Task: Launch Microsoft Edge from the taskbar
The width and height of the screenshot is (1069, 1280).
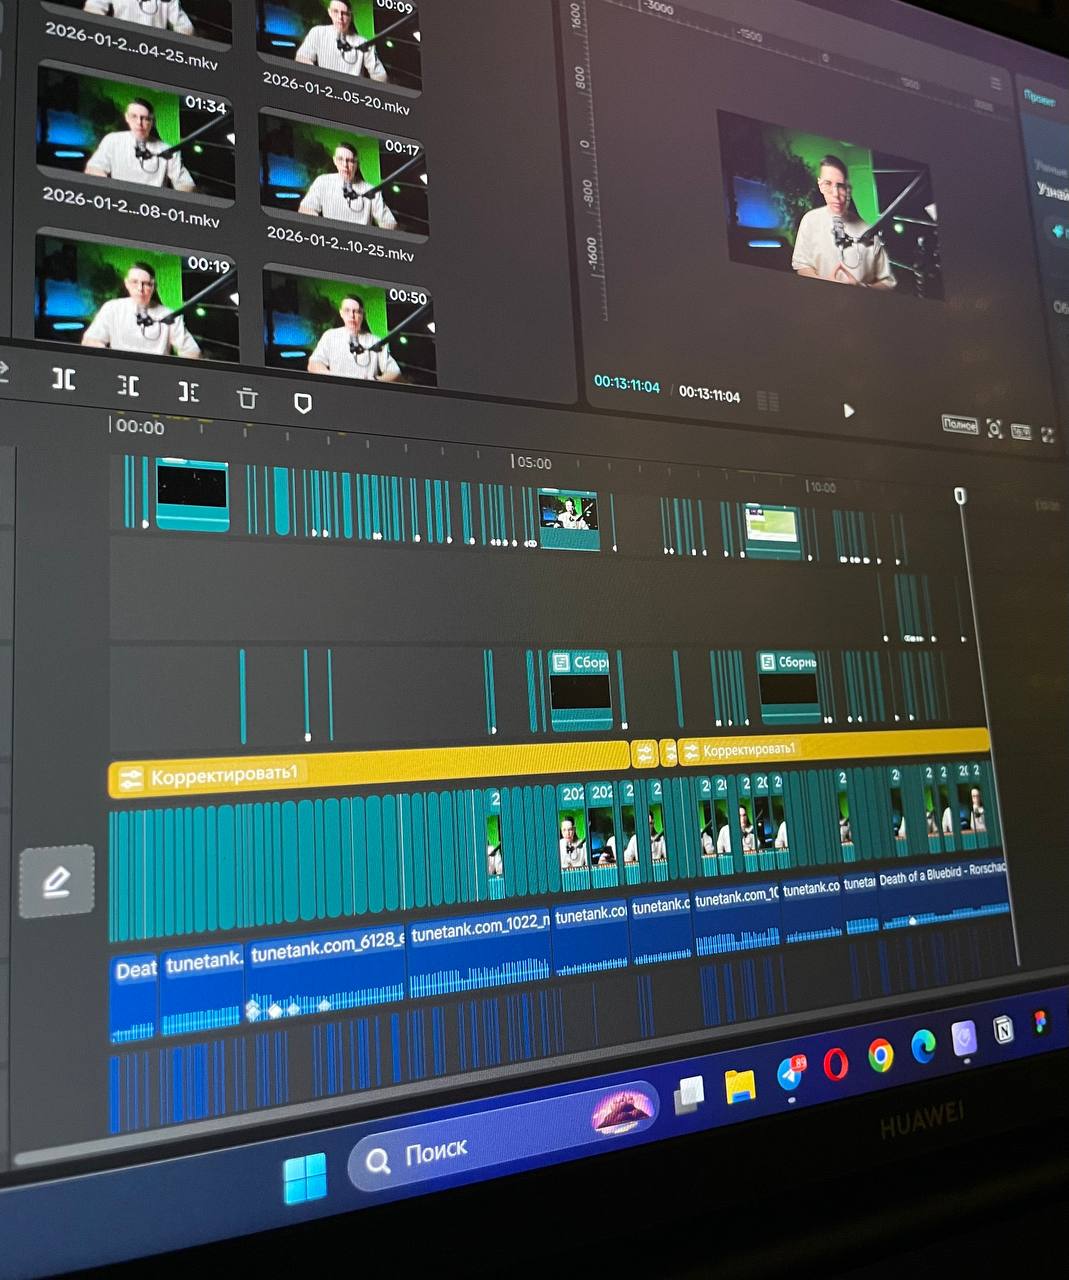Action: [922, 1046]
